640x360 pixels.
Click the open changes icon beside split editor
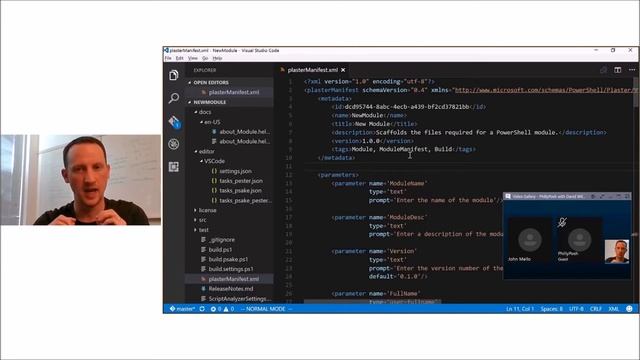pyautogui.click(x=603, y=70)
